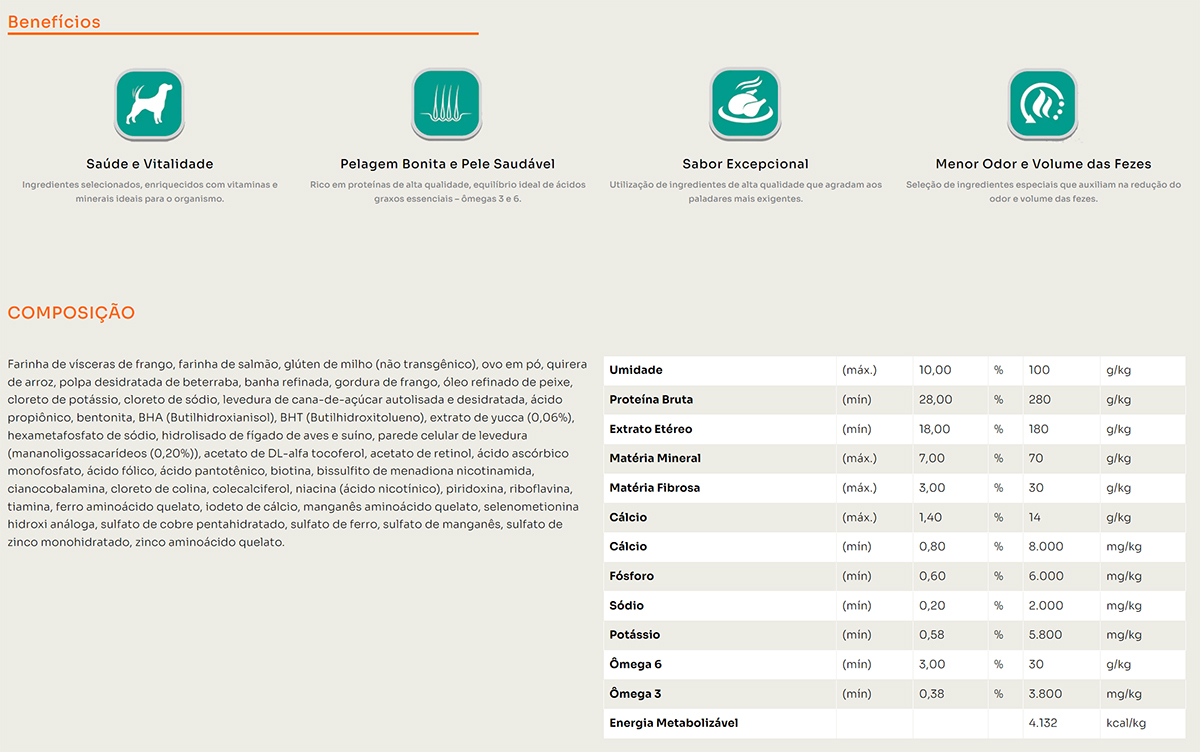Click the Saúde e Vitalidade title
1200x752 pixels.
point(149,164)
